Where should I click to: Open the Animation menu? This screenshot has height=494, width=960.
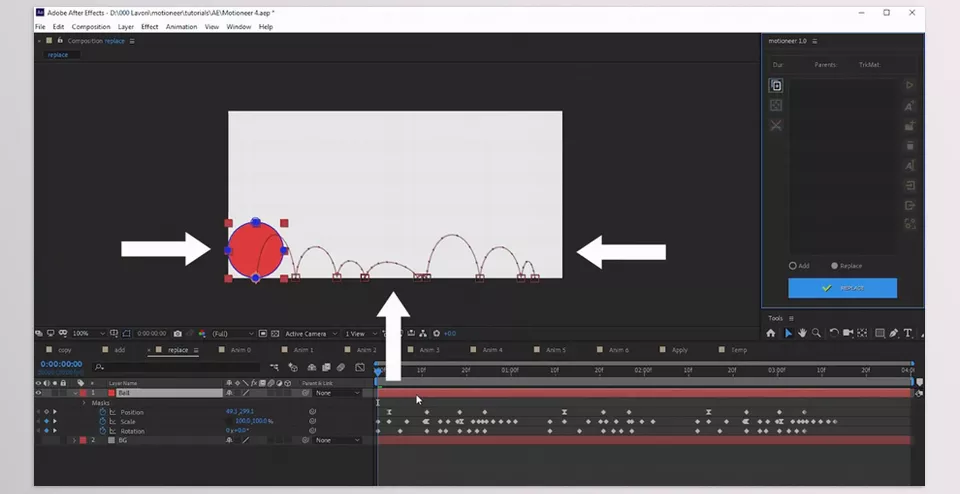[x=181, y=27]
